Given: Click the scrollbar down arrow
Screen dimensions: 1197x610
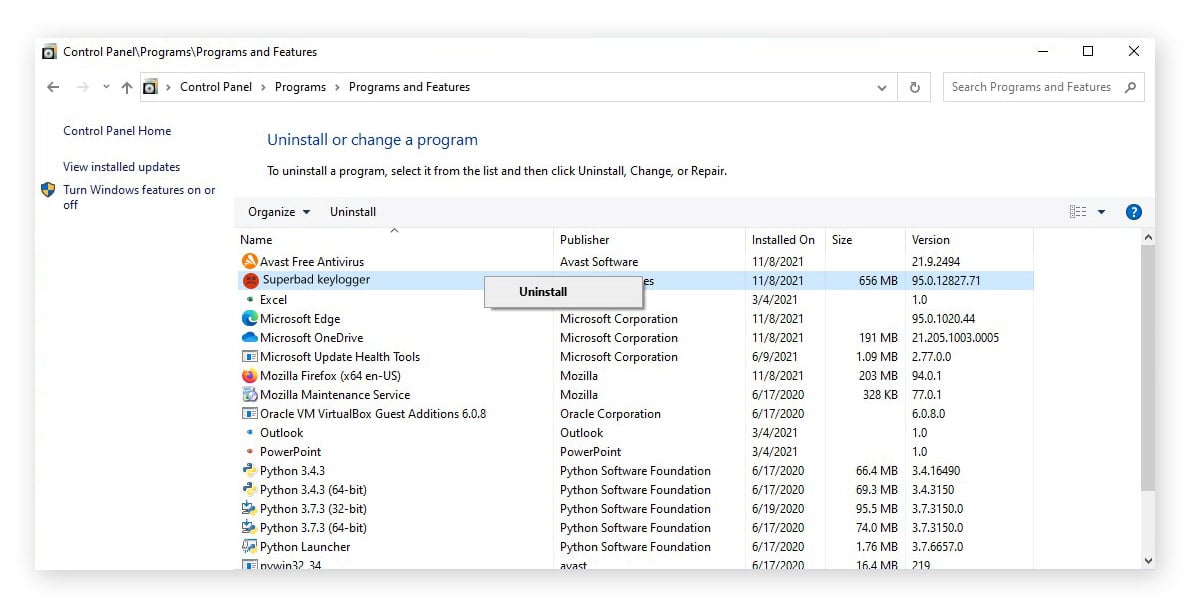Looking at the screenshot, I should tap(1148, 560).
